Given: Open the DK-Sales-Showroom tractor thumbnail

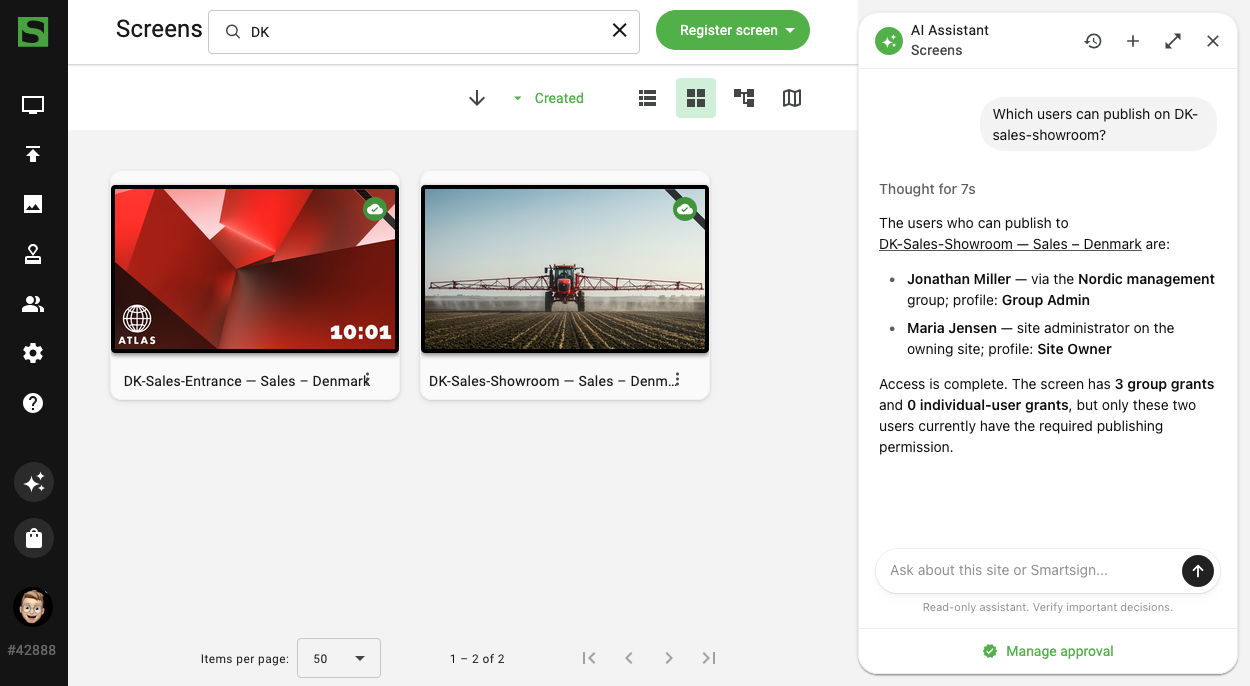Looking at the screenshot, I should click(565, 269).
